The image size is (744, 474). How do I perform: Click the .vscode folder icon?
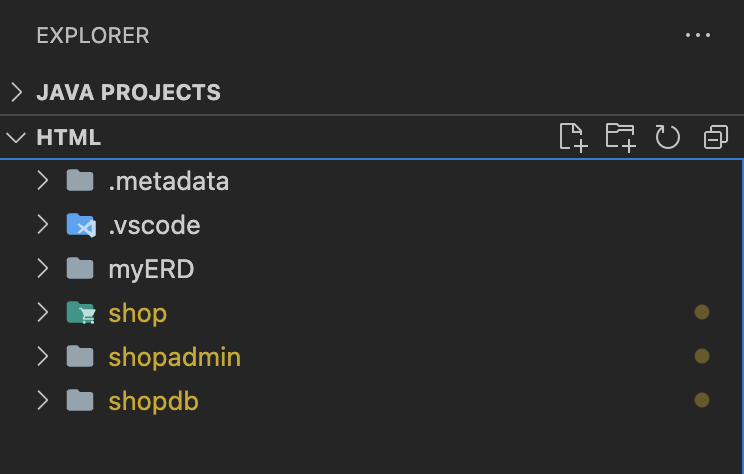80,225
